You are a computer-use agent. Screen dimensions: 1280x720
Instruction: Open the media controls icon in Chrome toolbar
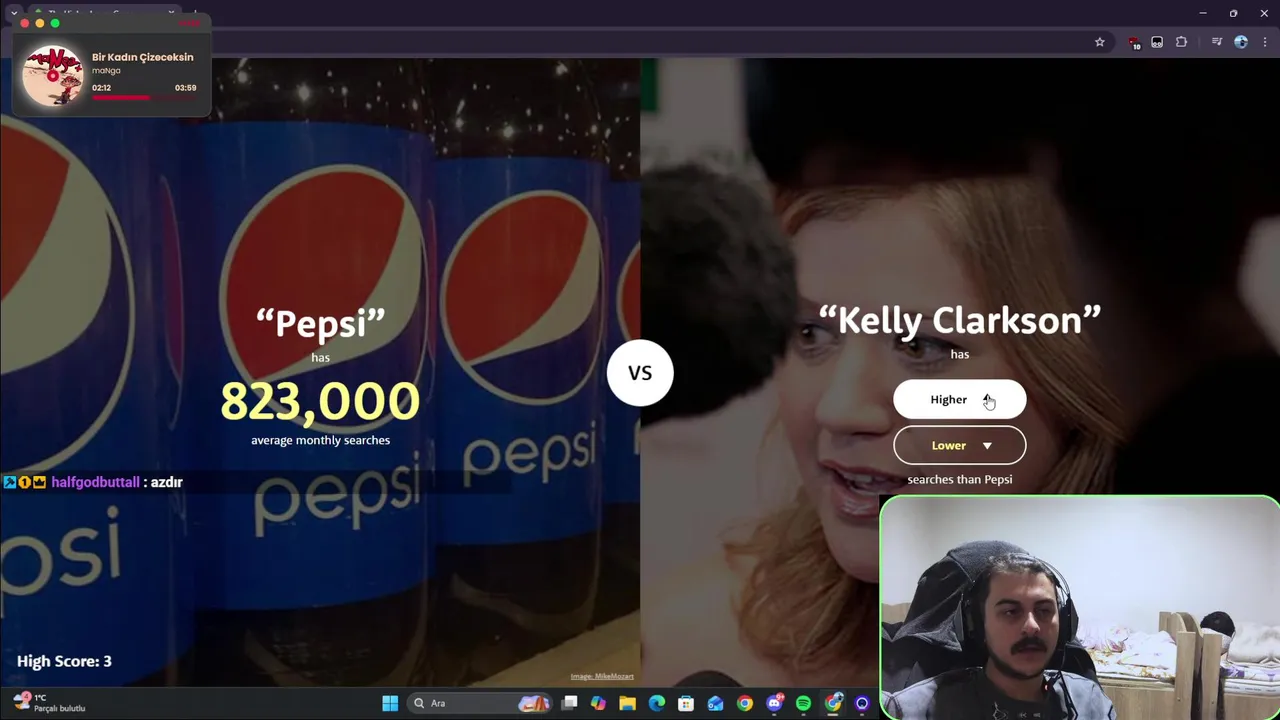point(1216,42)
